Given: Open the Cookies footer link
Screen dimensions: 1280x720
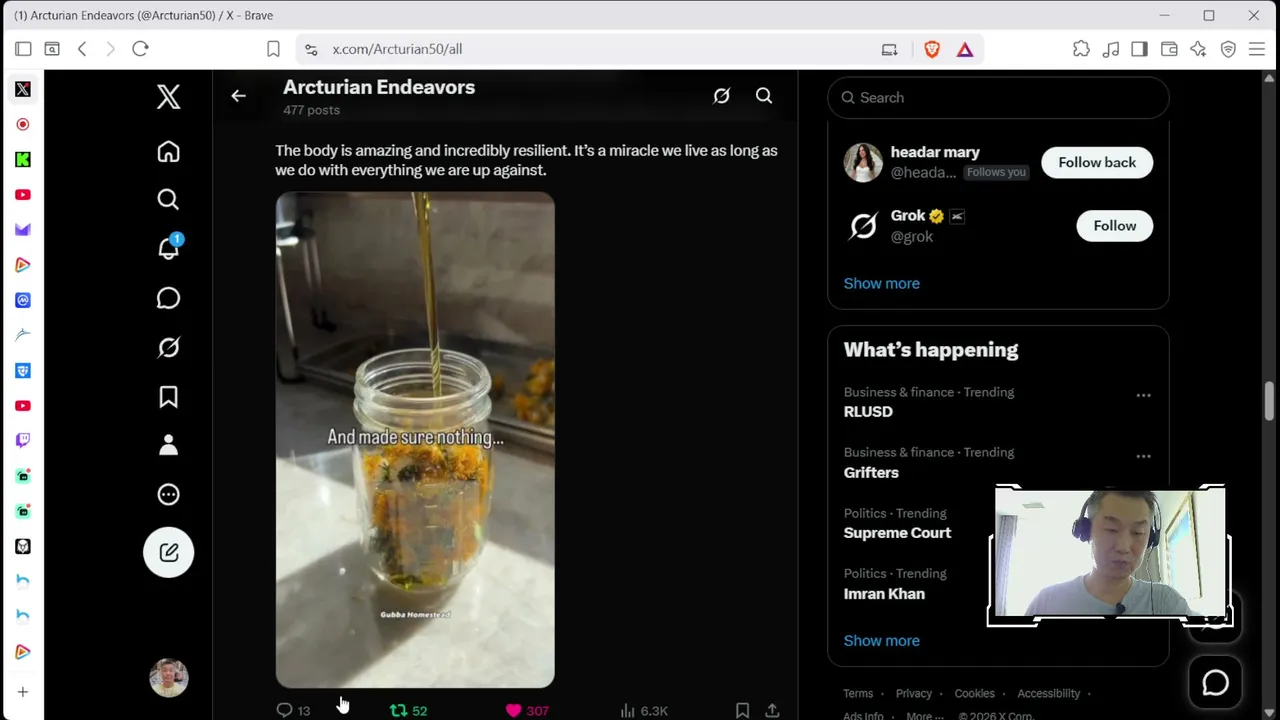Looking at the screenshot, I should click(974, 693).
